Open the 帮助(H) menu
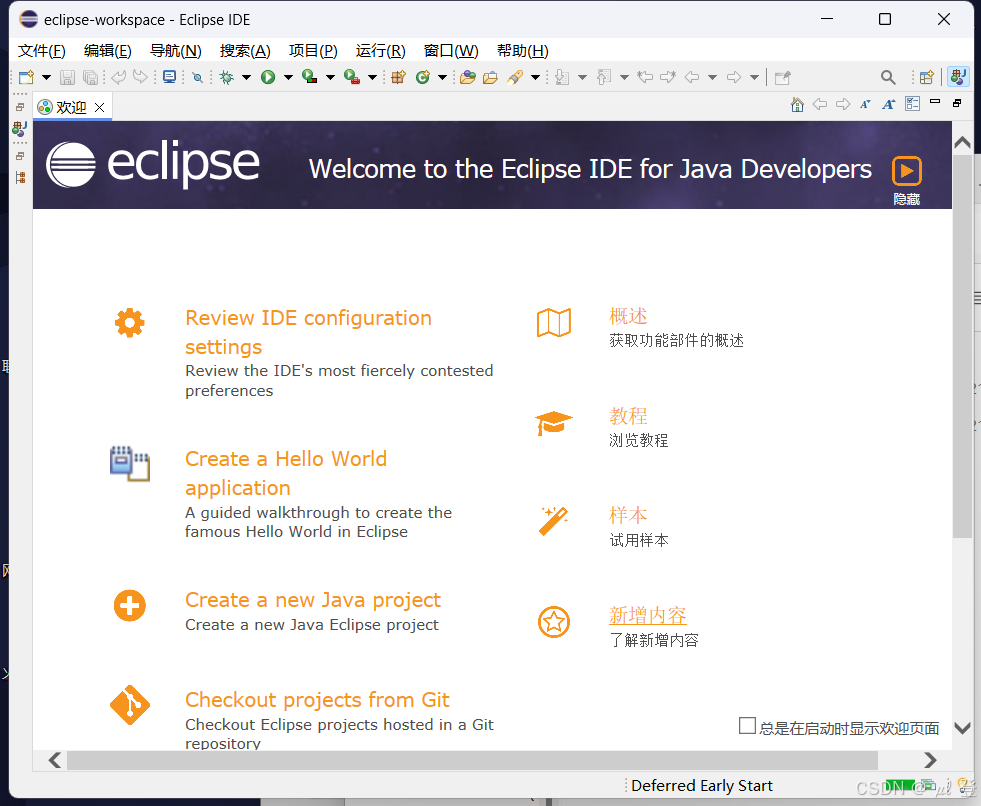 coord(523,51)
